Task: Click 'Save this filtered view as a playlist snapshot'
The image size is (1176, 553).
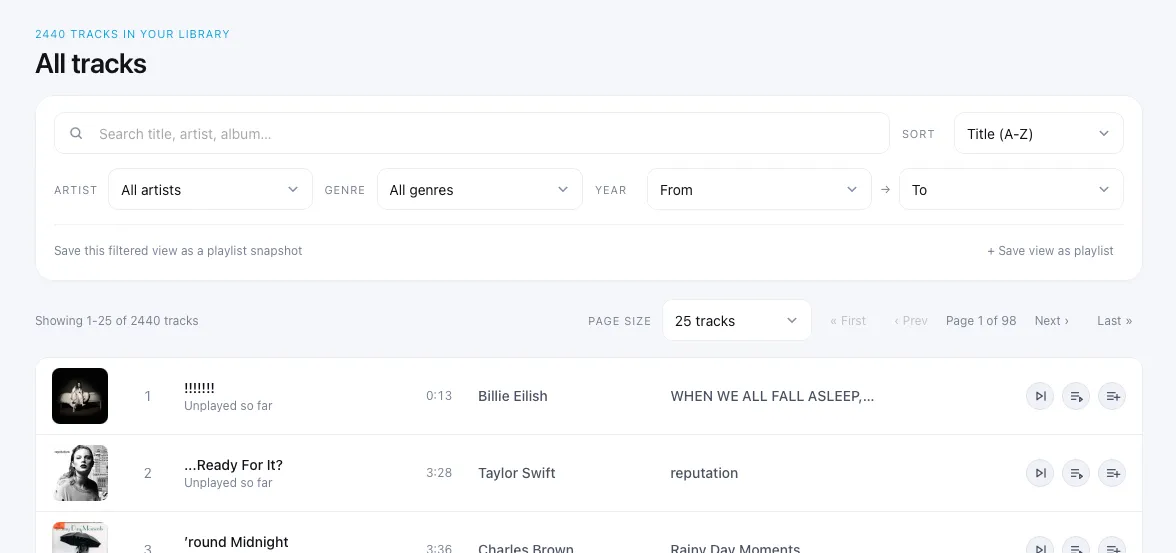Action: click(x=178, y=251)
